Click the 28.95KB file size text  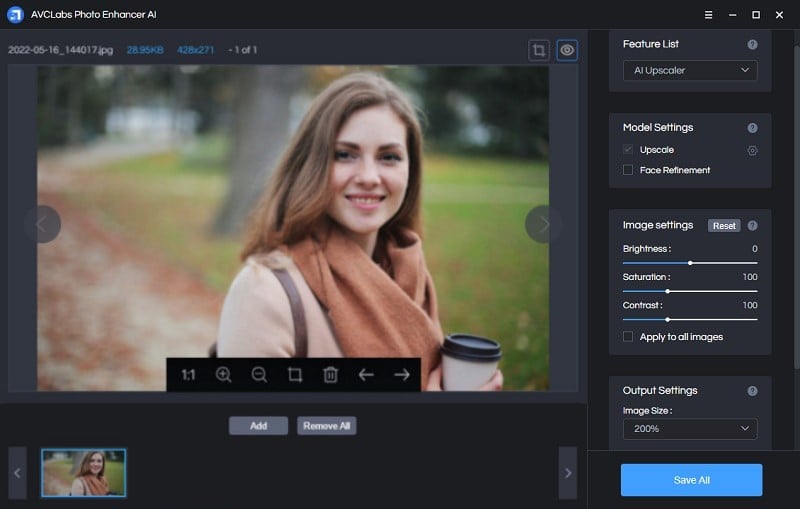click(145, 50)
